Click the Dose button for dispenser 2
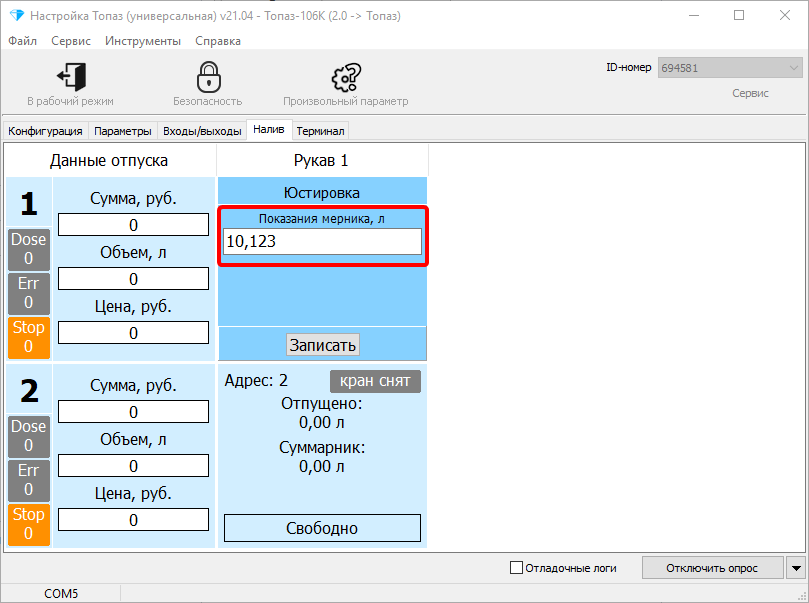The width and height of the screenshot is (809, 603). (29, 436)
